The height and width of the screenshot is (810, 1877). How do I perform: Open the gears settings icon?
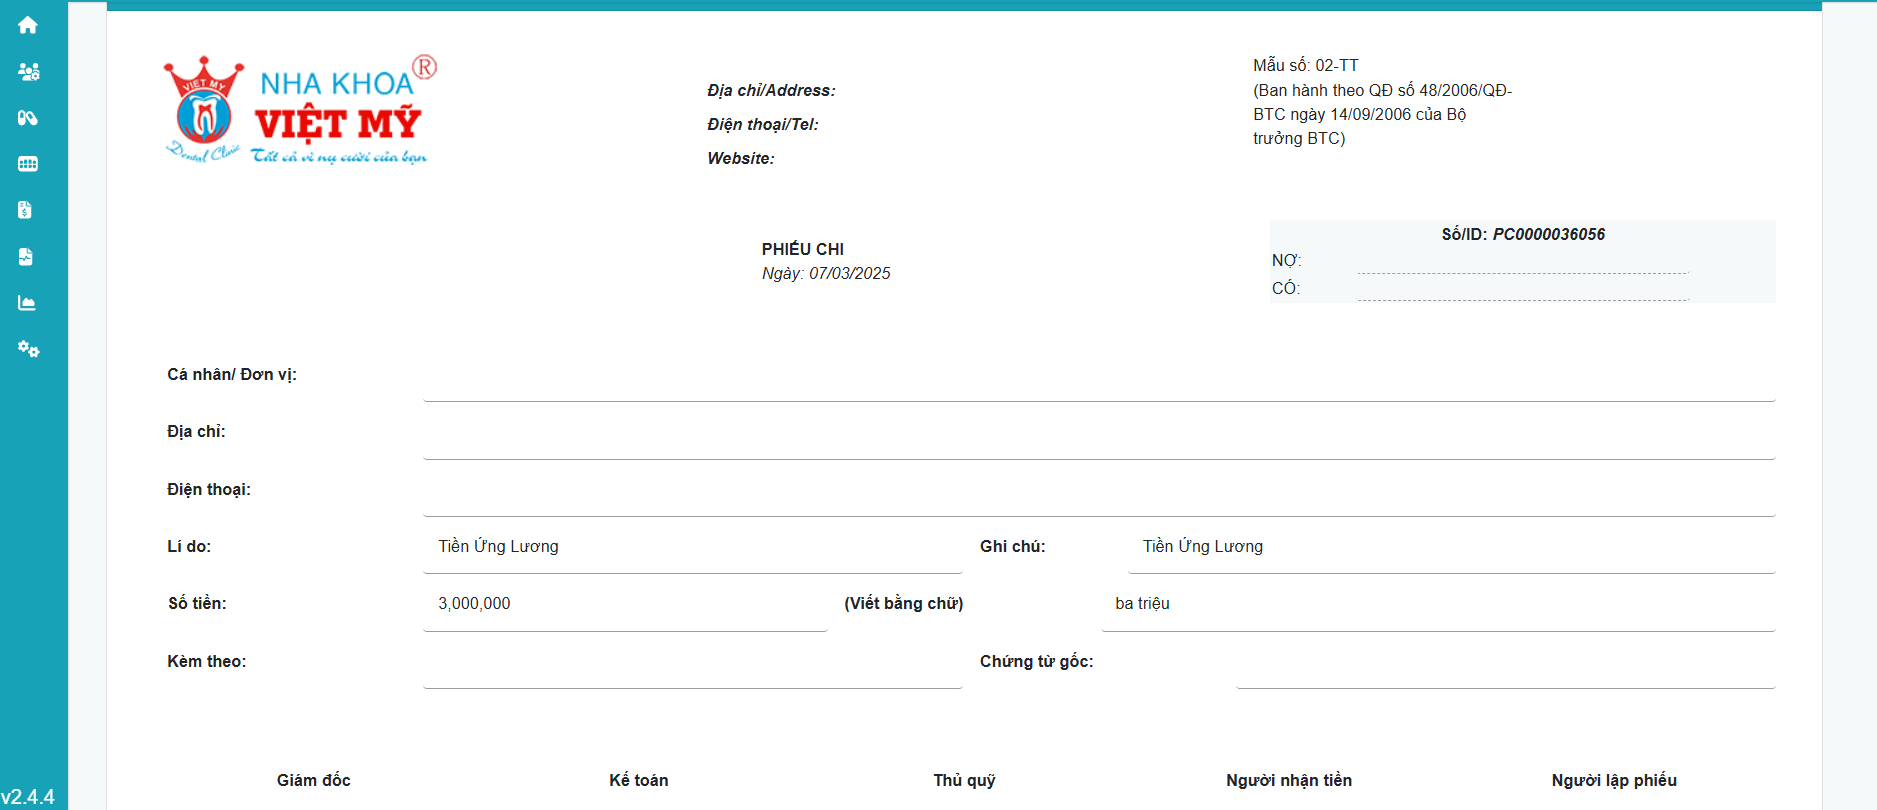[x=28, y=349]
